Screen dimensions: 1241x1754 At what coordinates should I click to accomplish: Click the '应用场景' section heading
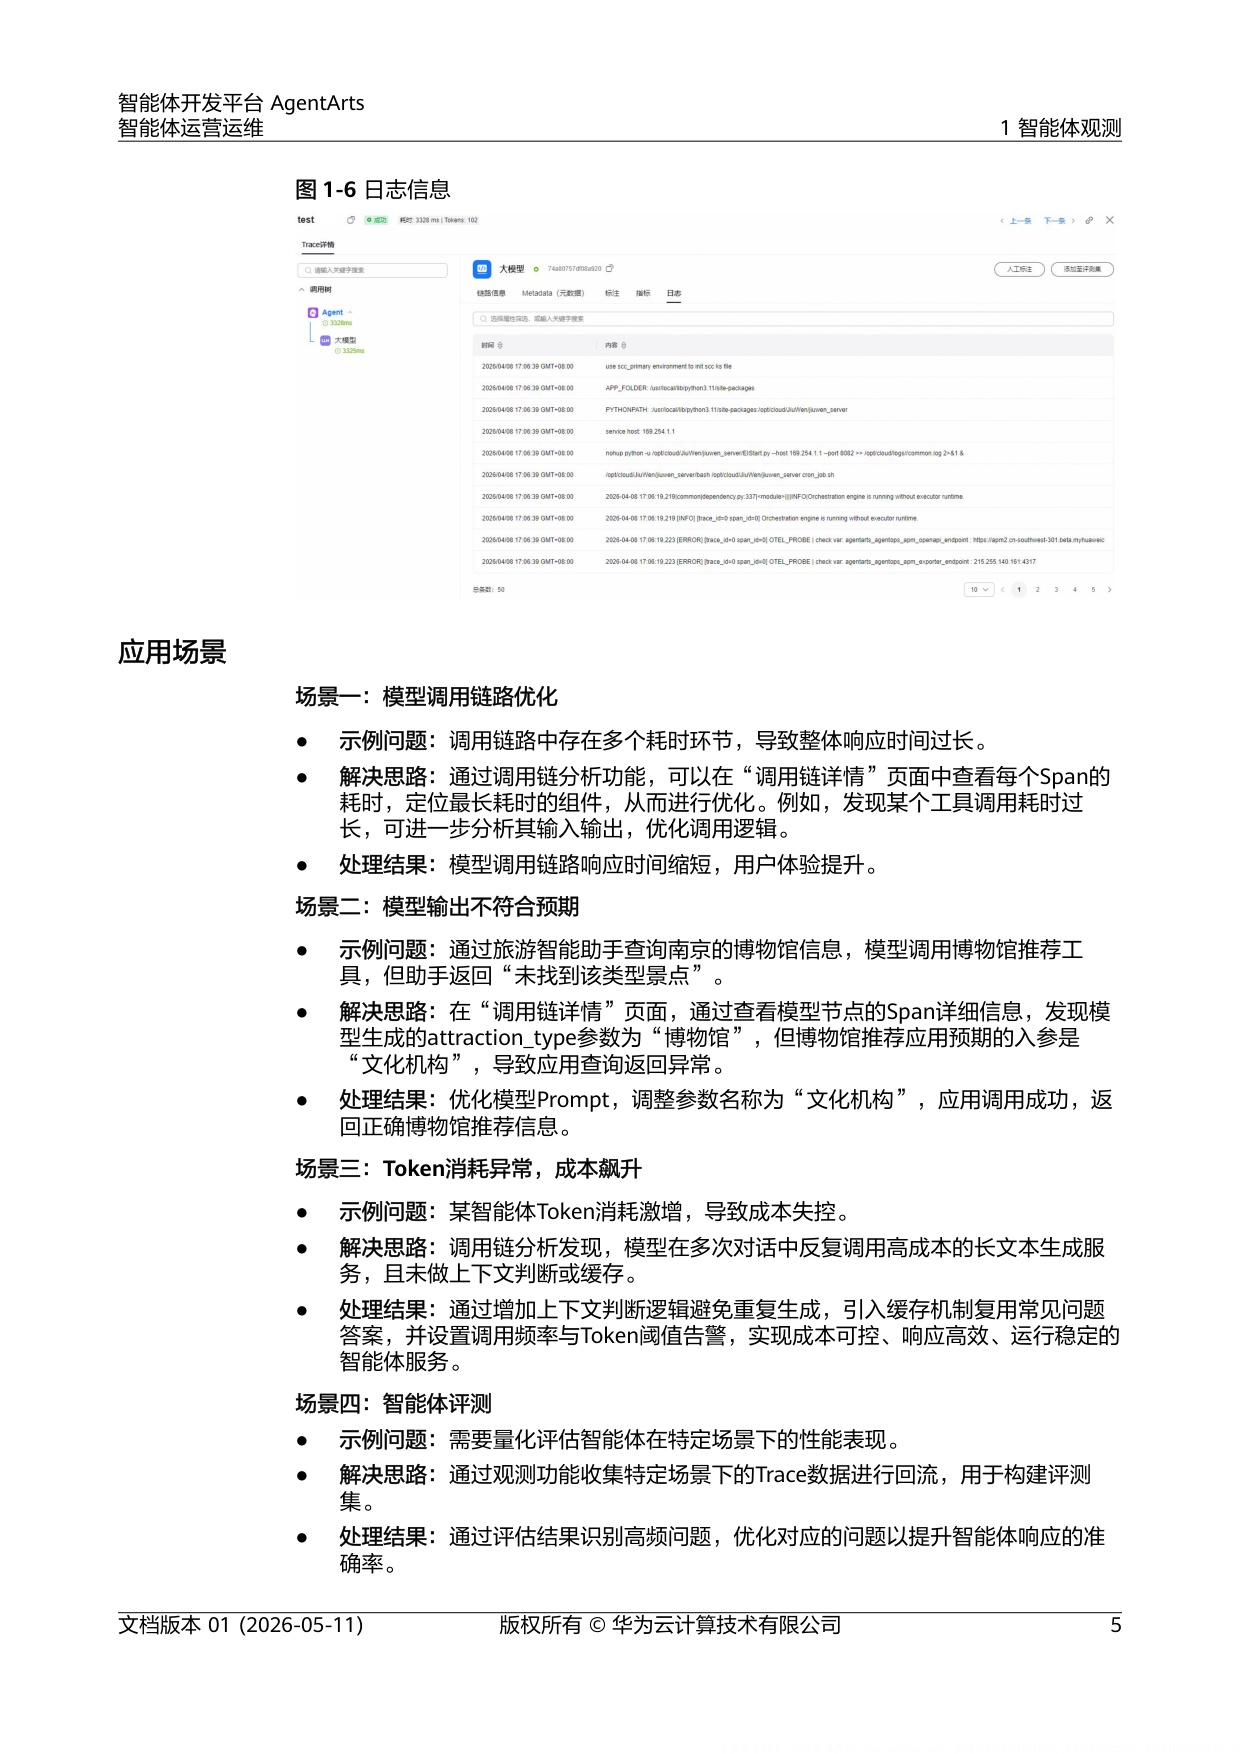coord(172,653)
